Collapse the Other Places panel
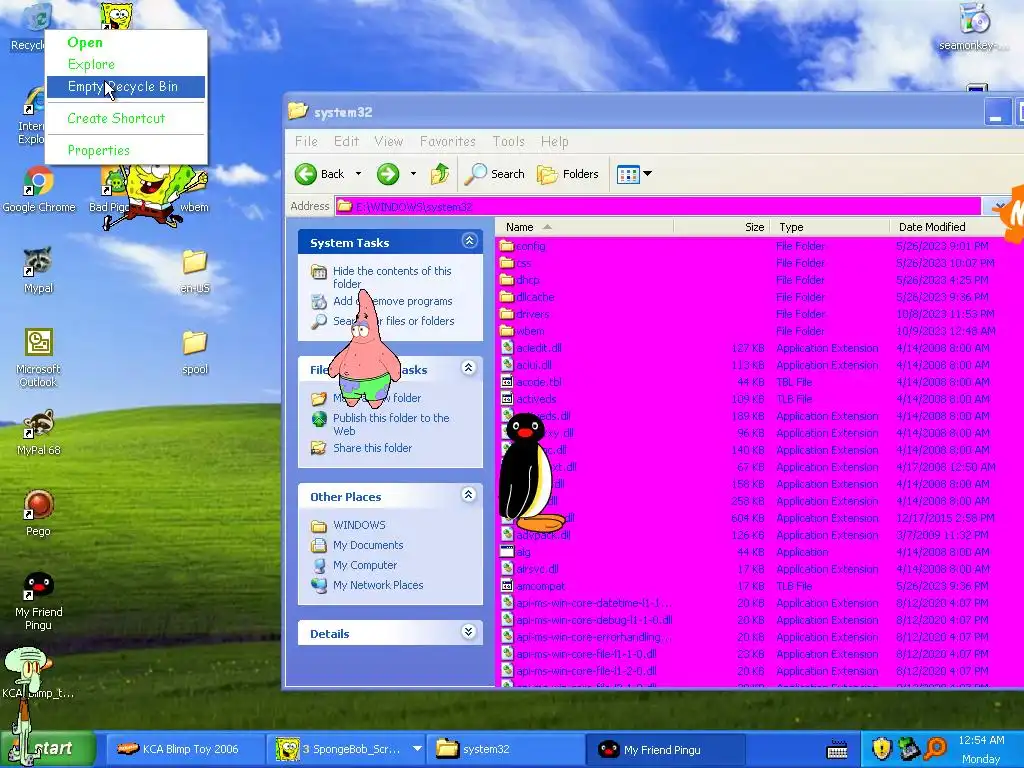 [468, 494]
